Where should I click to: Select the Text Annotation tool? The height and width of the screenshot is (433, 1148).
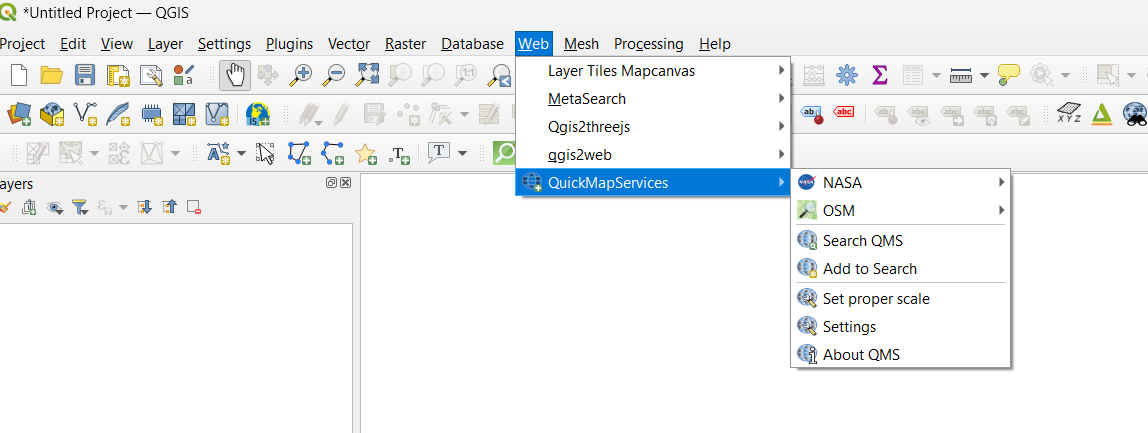click(x=439, y=152)
